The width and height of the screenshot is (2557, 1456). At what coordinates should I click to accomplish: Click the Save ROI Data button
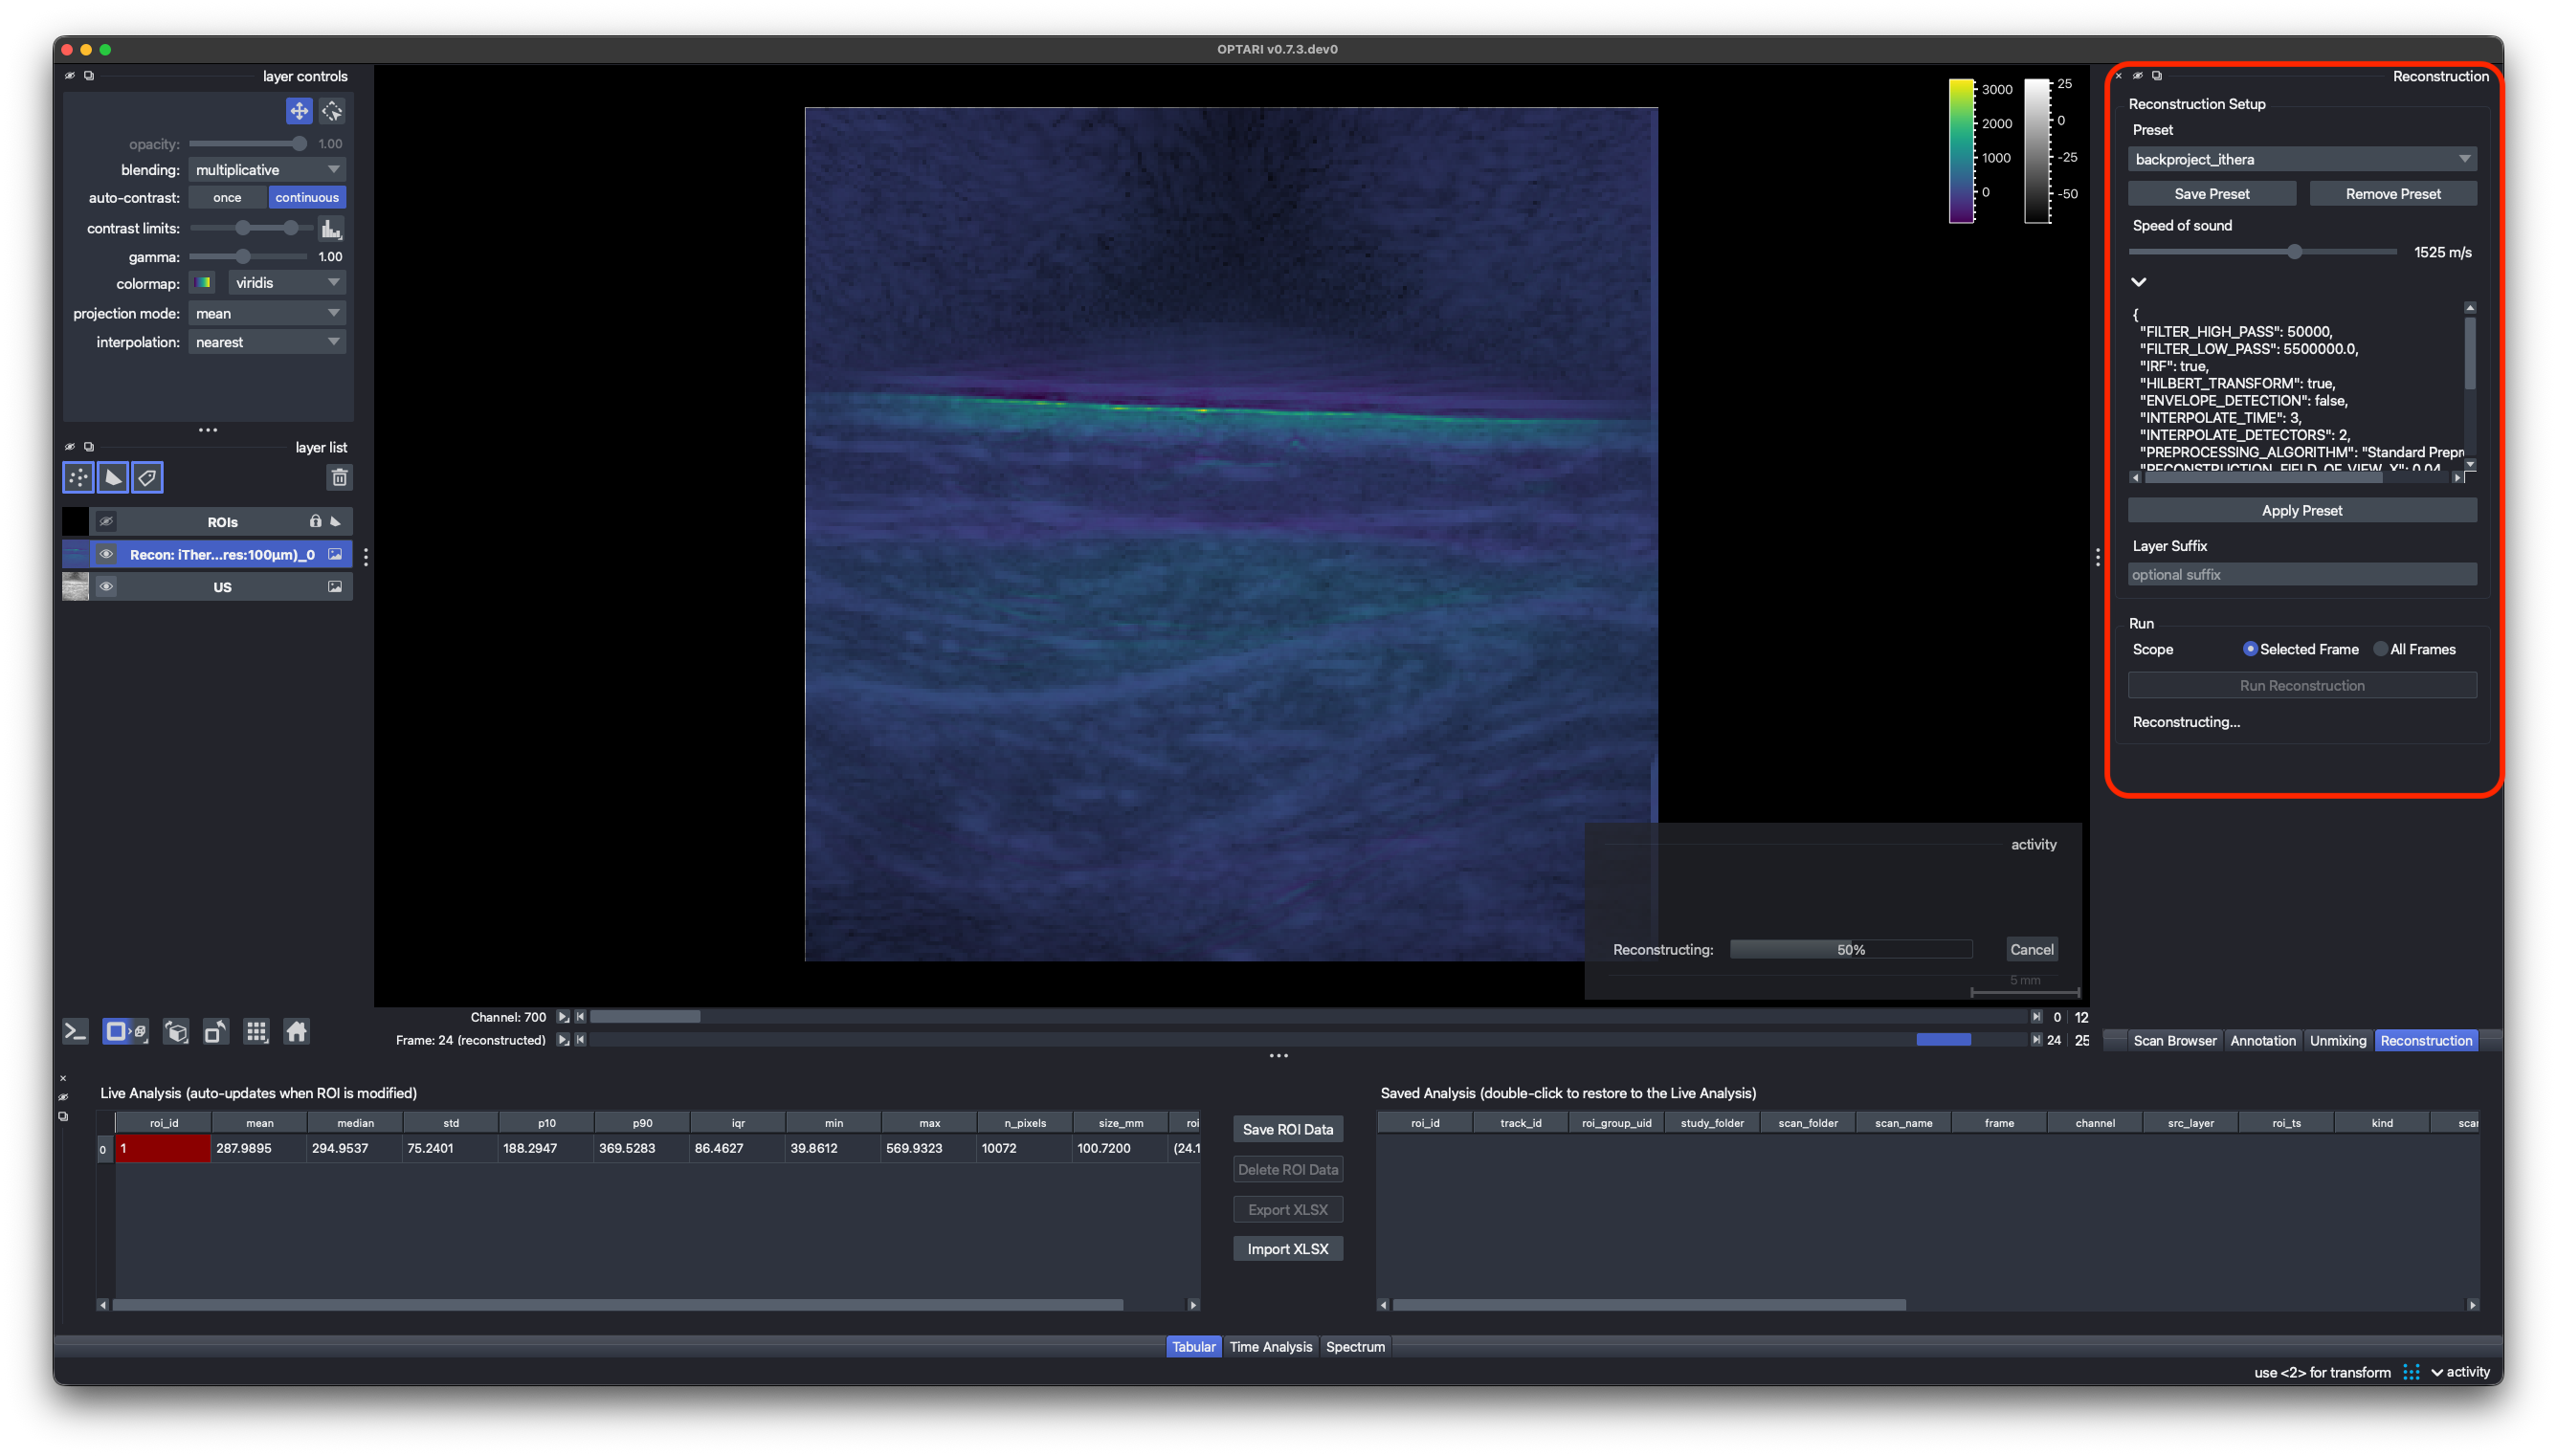coord(1287,1129)
